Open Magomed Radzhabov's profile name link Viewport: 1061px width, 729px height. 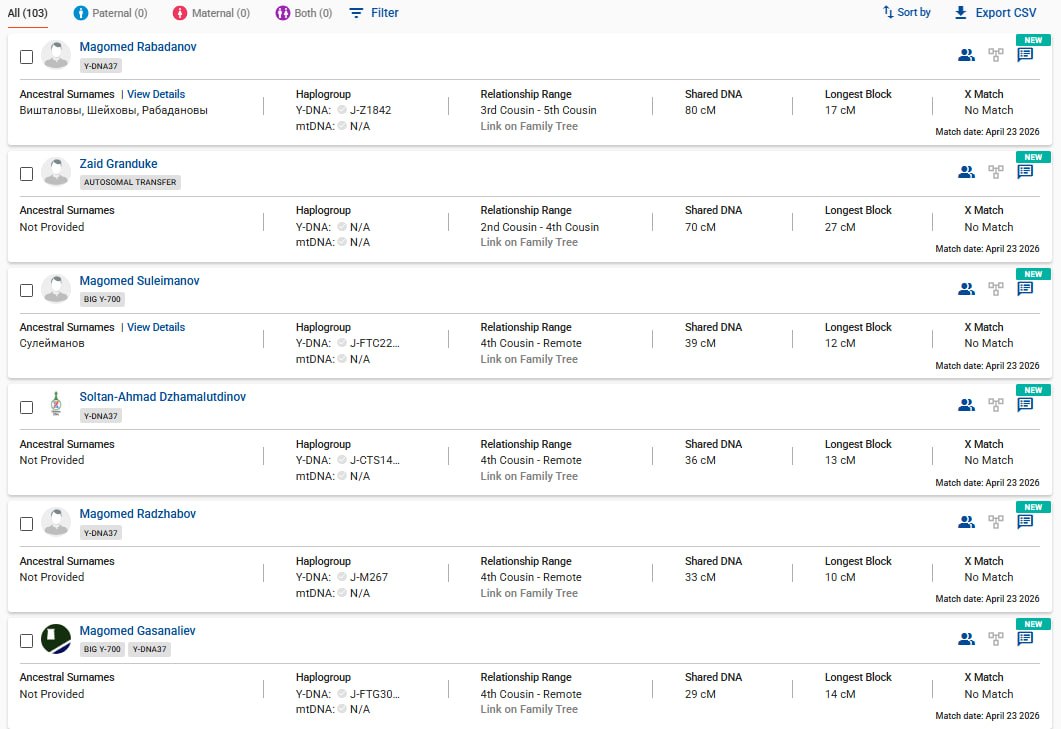[137, 514]
